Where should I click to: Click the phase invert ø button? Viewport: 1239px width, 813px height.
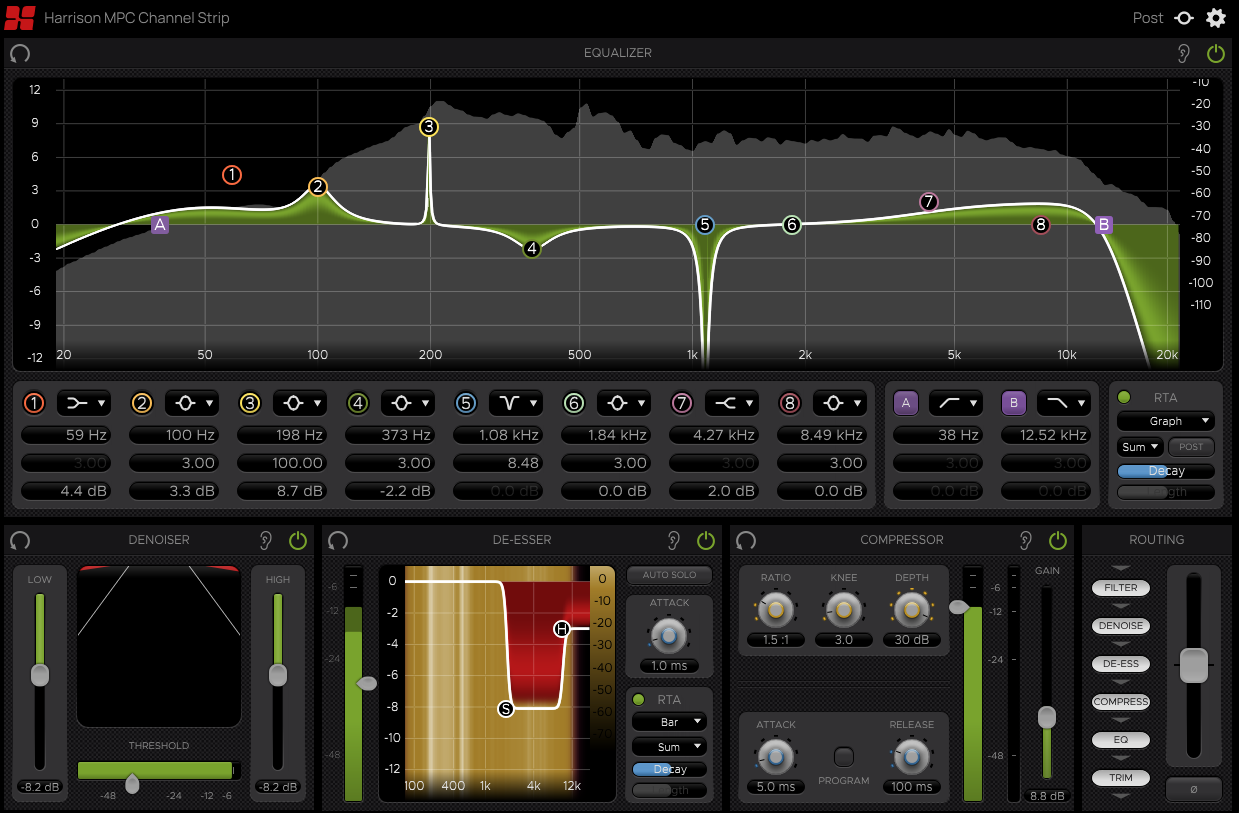point(1194,789)
